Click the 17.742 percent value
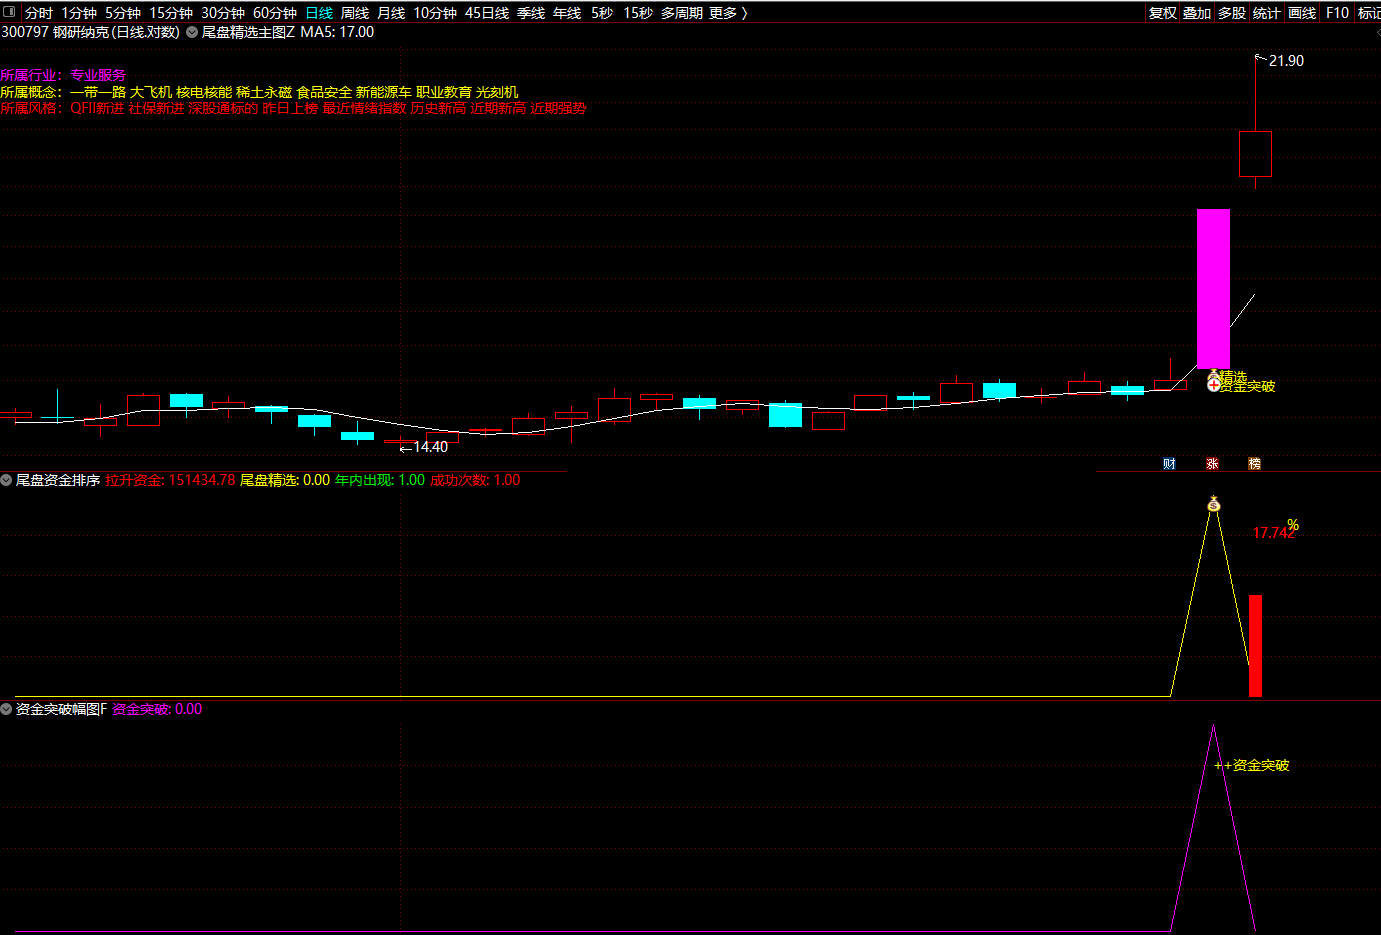 [x=1274, y=533]
